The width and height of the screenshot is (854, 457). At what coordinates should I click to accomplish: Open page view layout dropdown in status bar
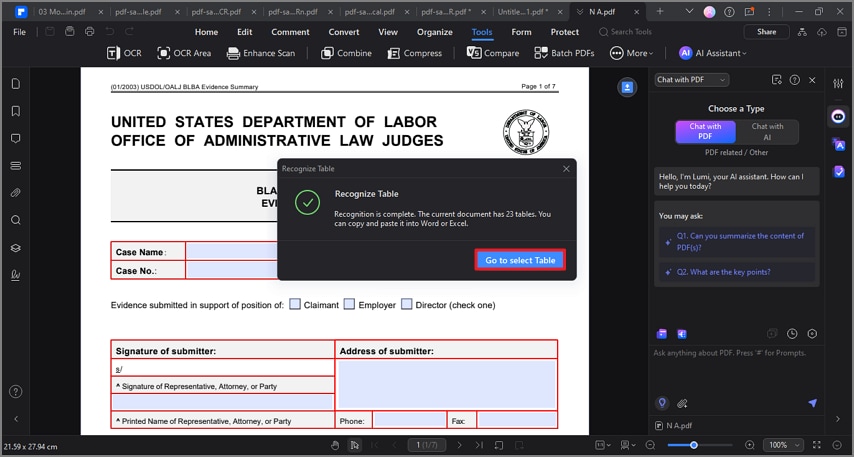tap(629, 445)
